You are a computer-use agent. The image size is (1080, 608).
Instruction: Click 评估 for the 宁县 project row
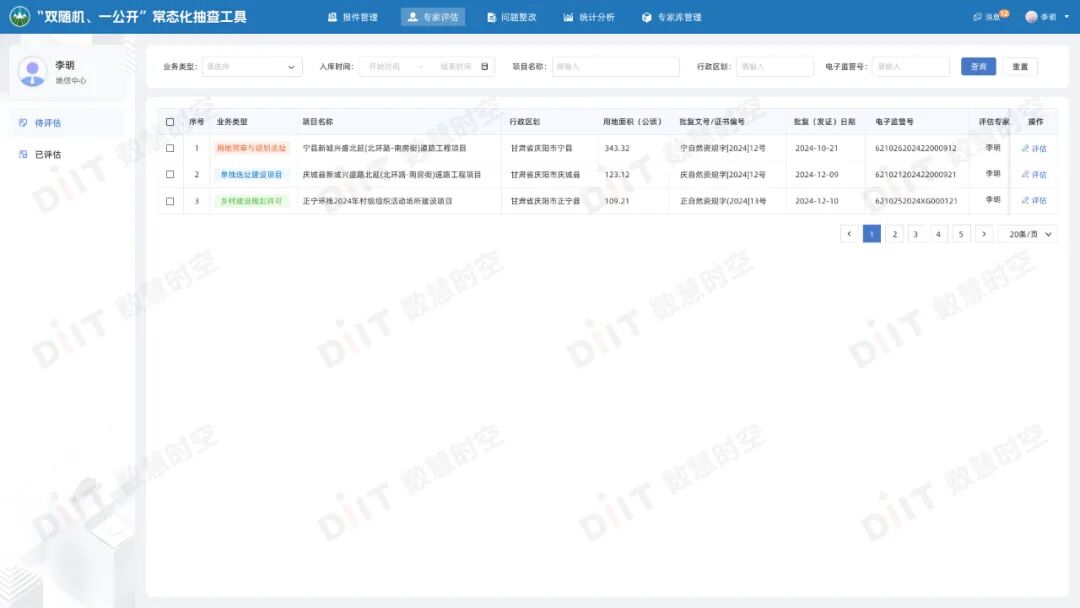pos(1034,149)
